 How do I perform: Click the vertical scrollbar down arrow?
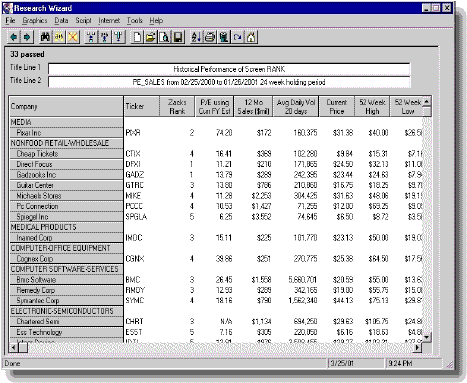[427, 337]
